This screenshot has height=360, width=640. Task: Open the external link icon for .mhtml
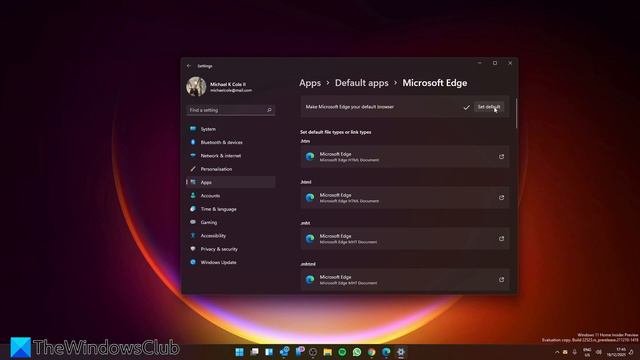tap(501, 280)
